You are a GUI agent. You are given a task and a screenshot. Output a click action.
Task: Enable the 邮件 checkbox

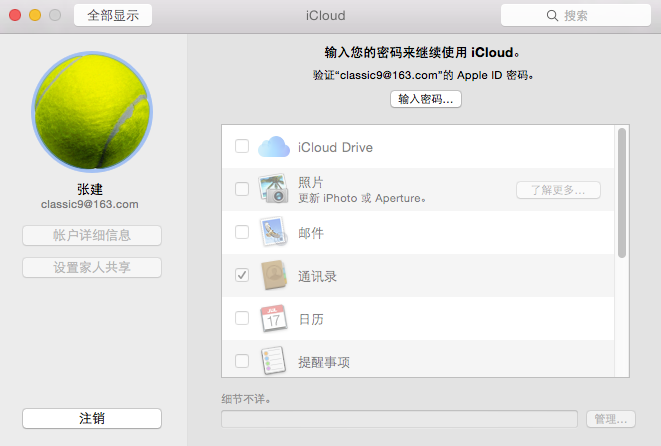(242, 232)
